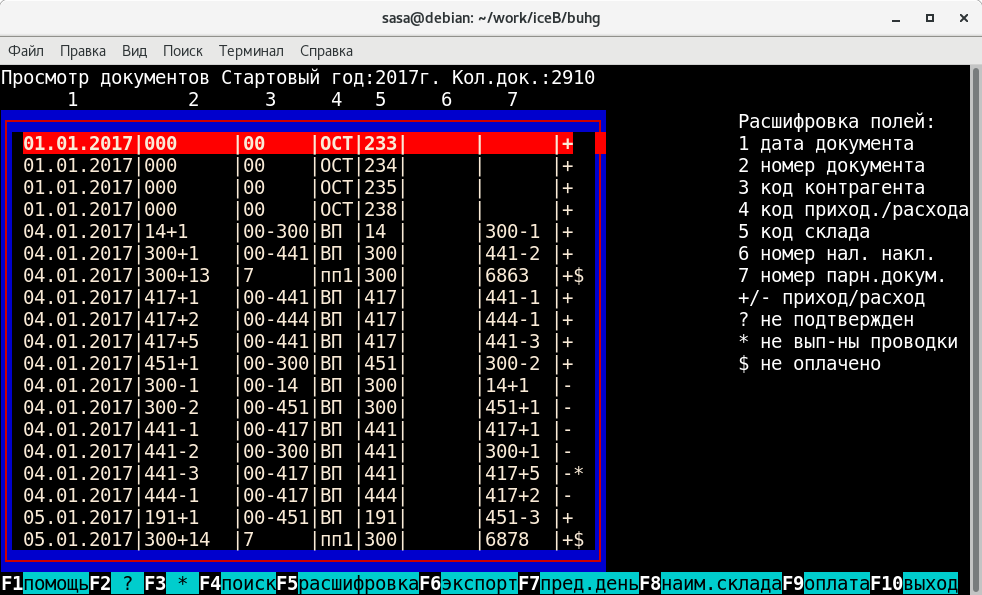
Task: Open the Поиск menu
Action: coord(182,51)
